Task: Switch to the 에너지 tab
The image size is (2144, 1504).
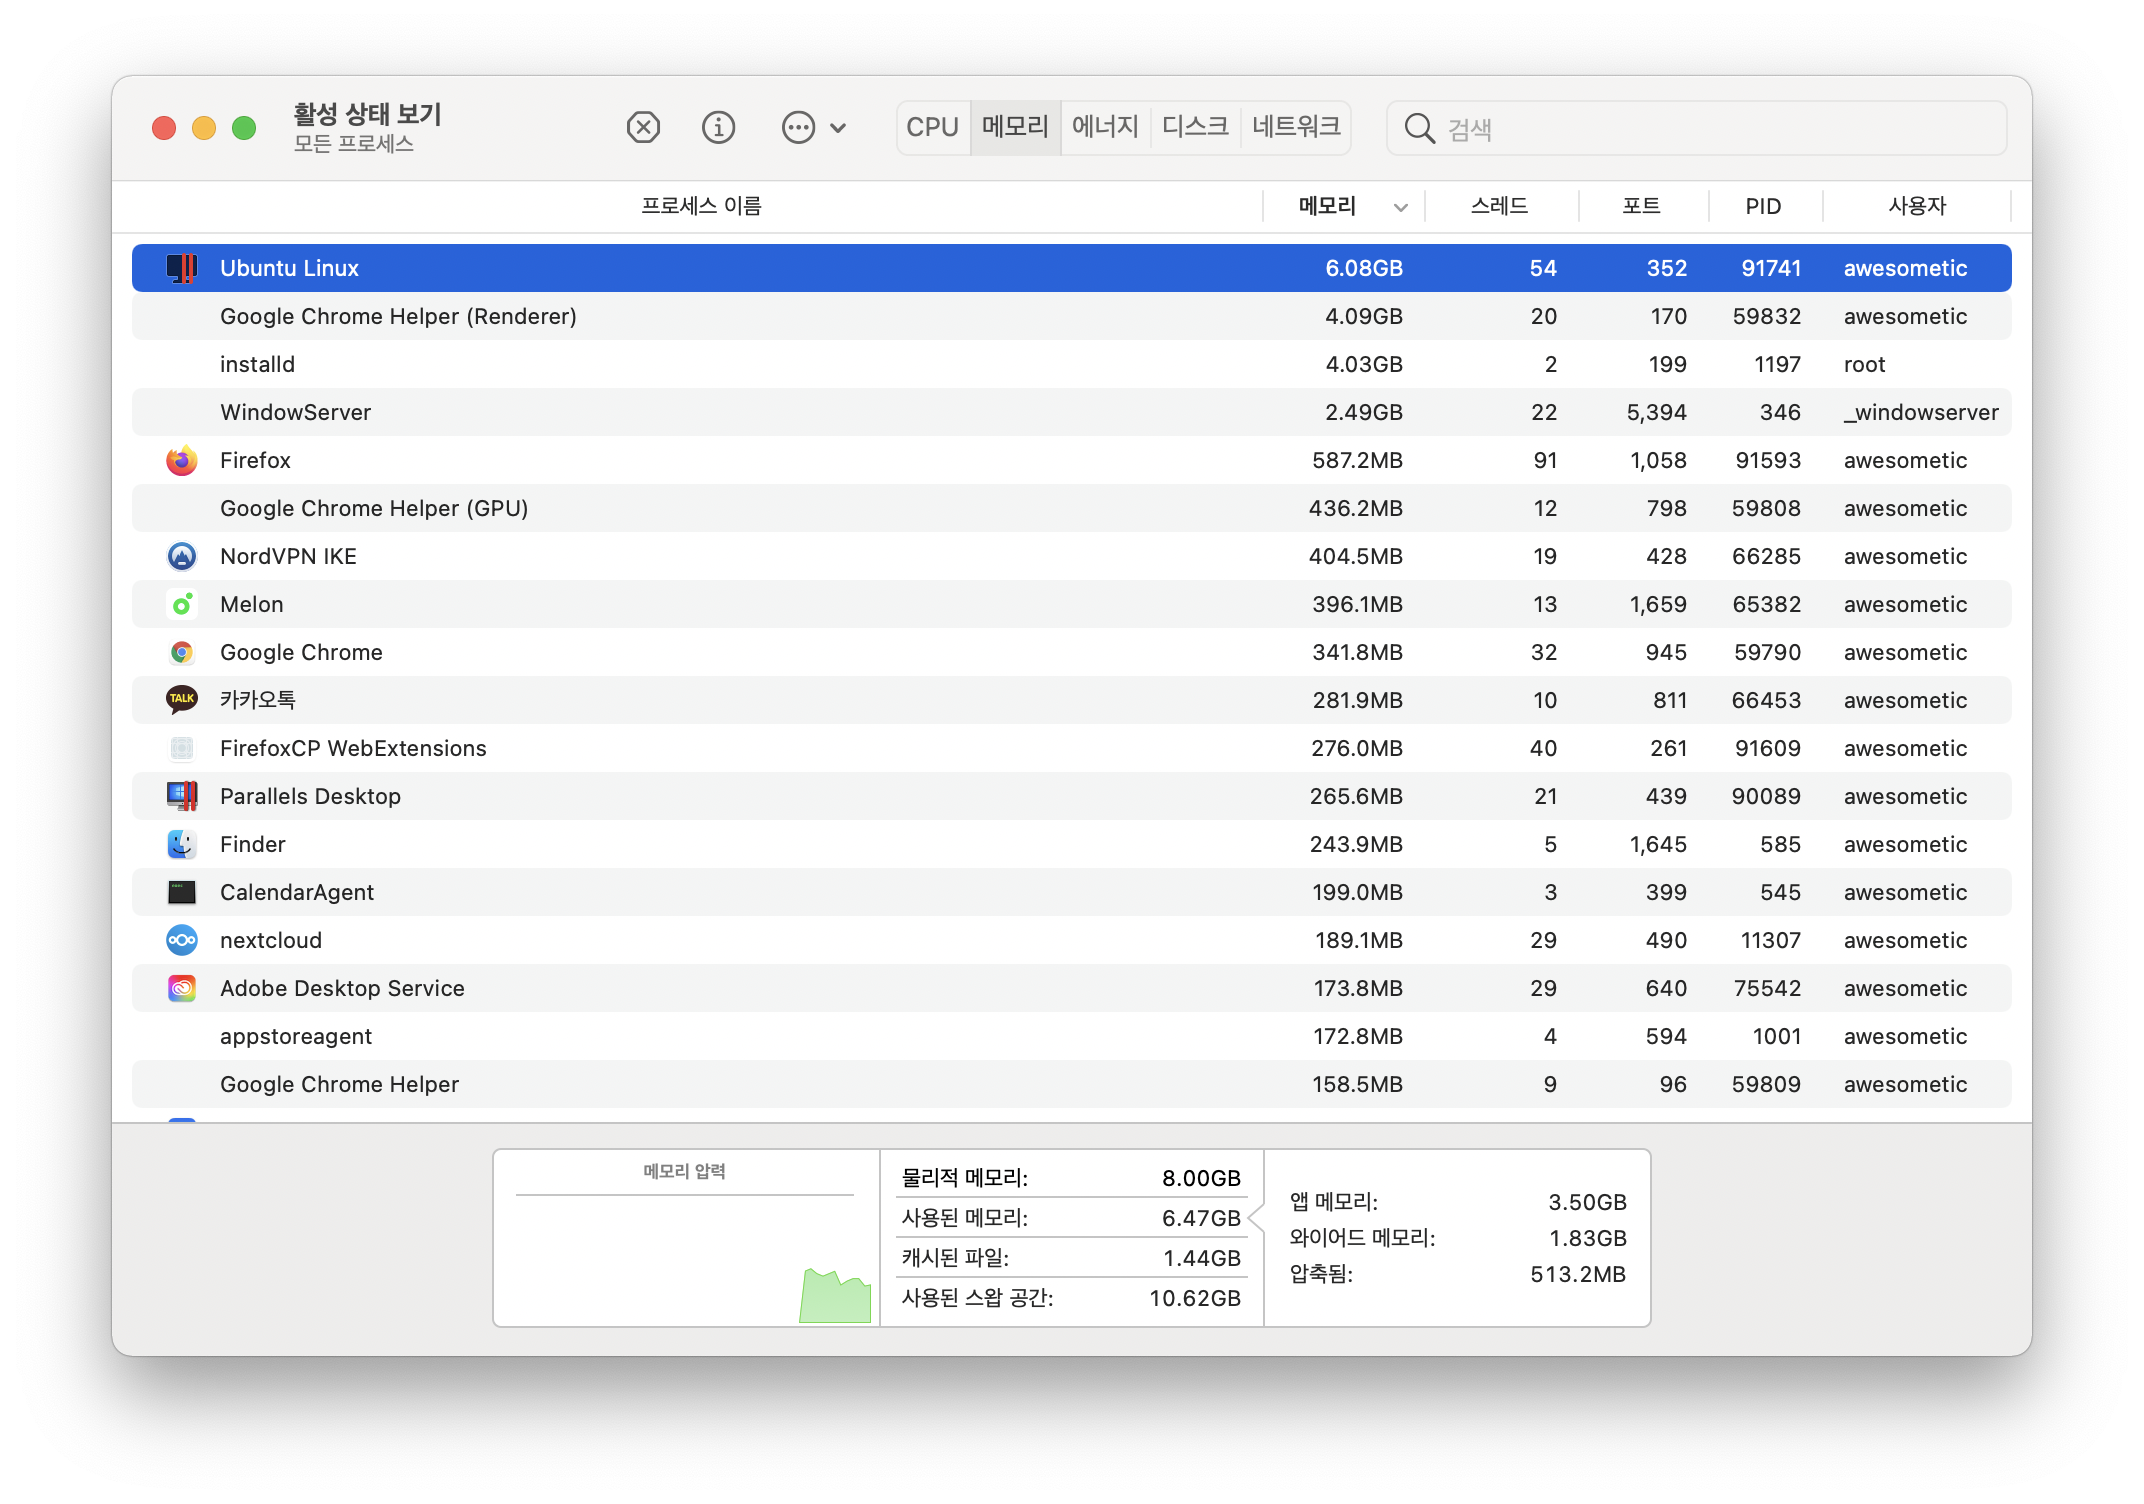Action: (1105, 127)
